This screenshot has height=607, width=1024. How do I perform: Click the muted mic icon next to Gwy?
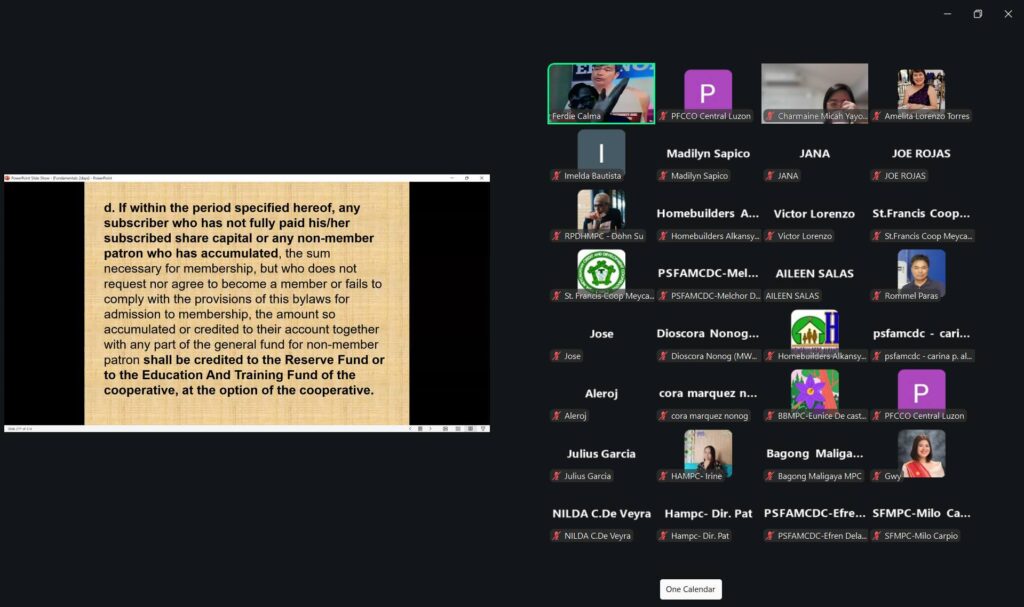click(877, 476)
